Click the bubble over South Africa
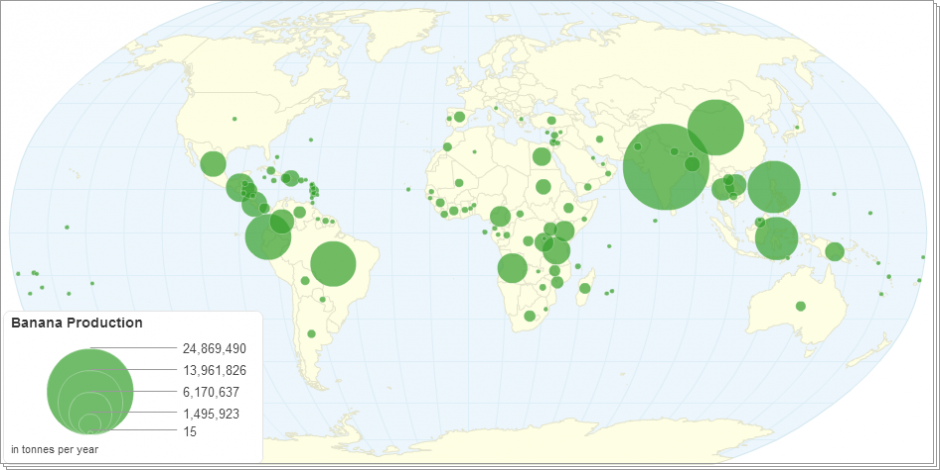 pyautogui.click(x=530, y=316)
